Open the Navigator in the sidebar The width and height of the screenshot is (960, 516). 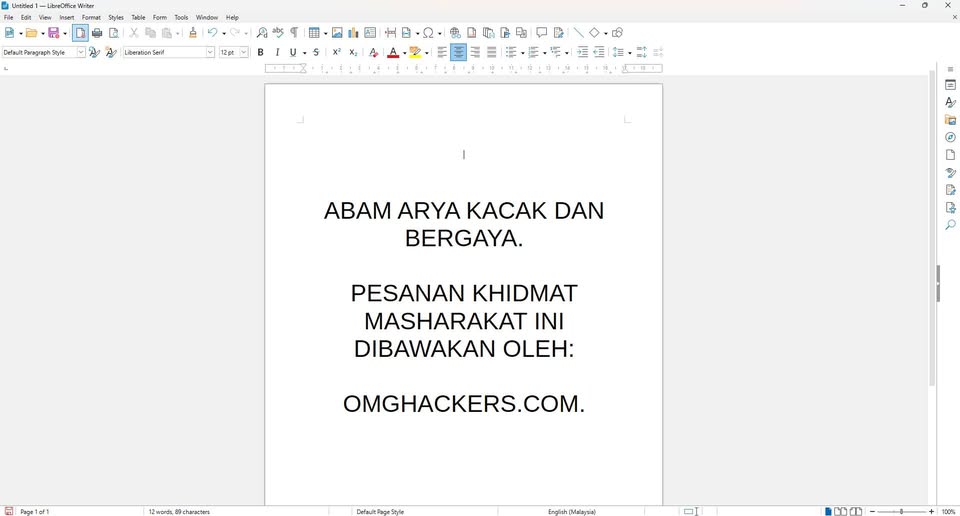click(x=950, y=137)
